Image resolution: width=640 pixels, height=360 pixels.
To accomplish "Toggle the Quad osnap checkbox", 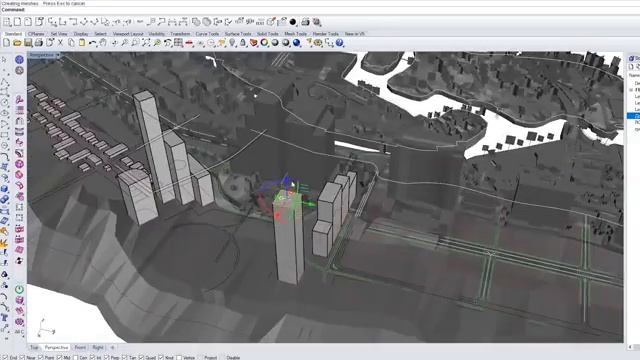I will click(141, 358).
